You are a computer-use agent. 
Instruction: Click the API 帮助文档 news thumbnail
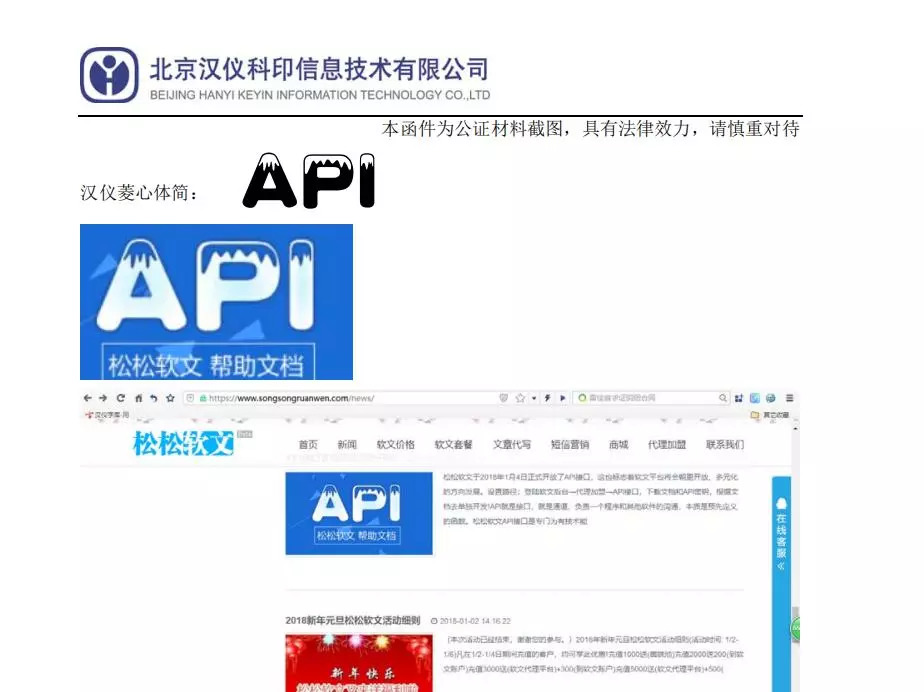coord(359,513)
